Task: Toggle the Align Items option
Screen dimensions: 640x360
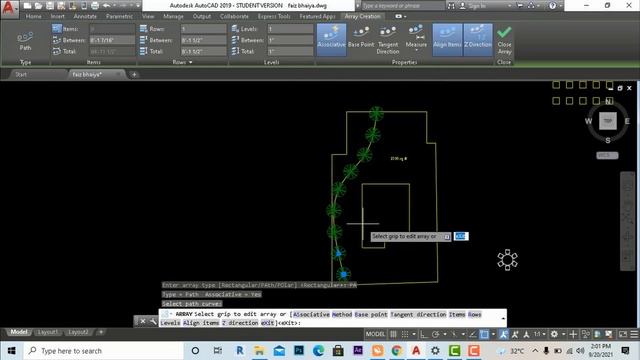Action: point(447,40)
